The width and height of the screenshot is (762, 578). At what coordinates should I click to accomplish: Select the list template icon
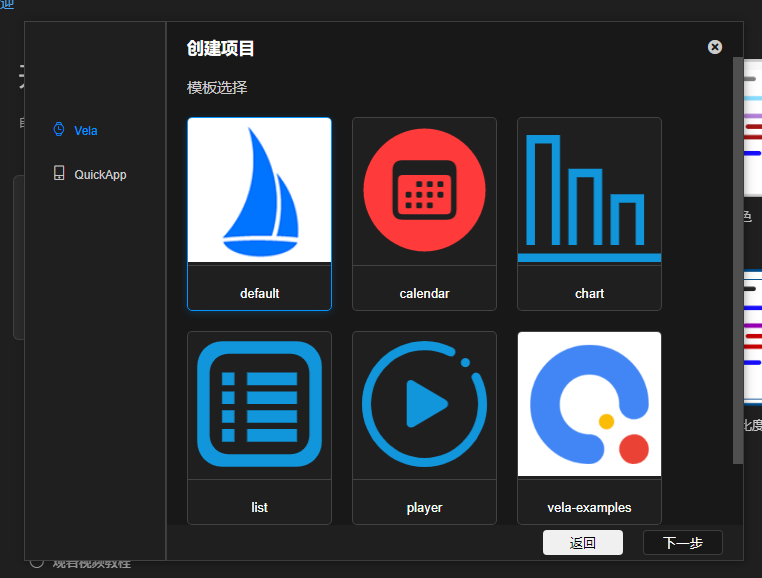pos(260,404)
